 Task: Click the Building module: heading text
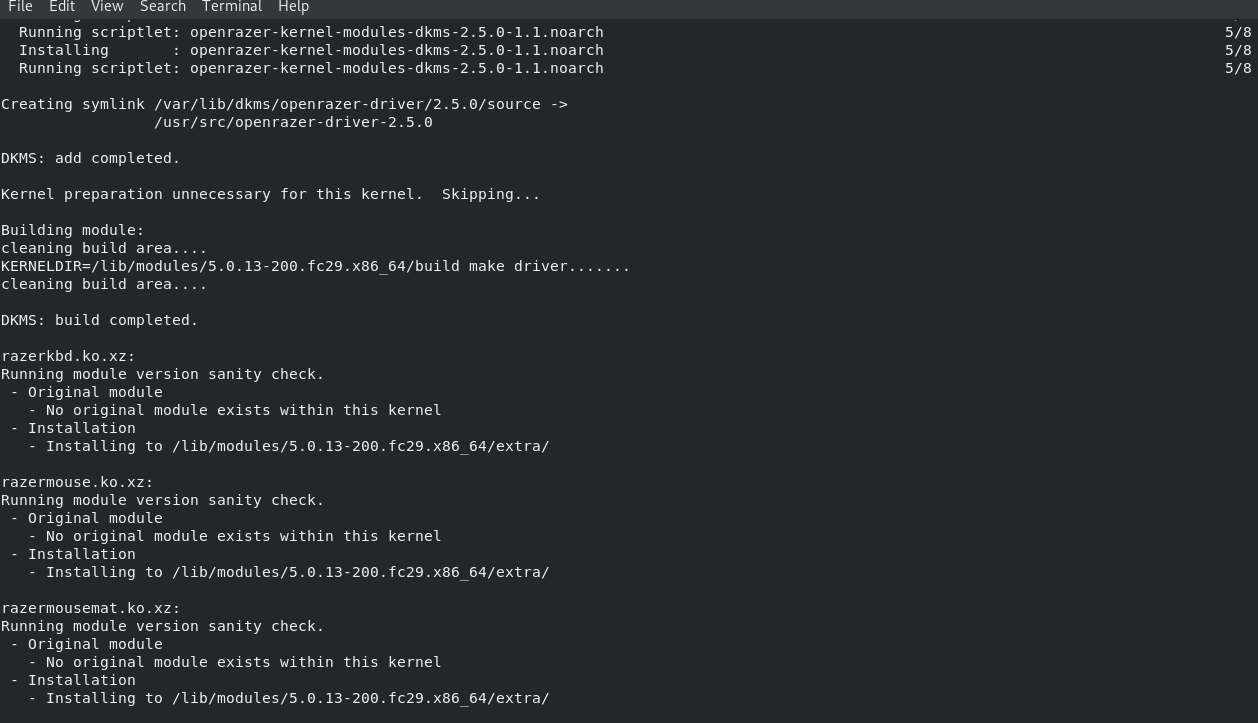coord(72,229)
